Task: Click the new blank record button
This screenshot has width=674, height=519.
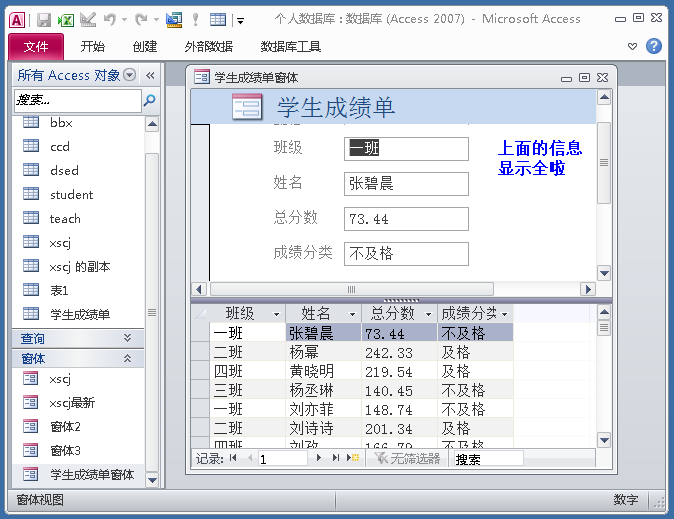Action: (x=353, y=458)
